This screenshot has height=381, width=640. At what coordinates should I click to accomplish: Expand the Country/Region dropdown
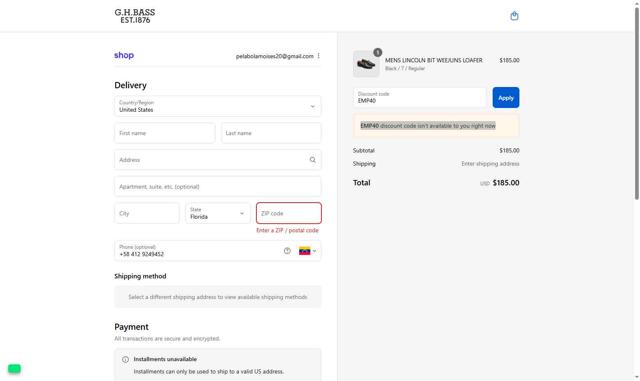218,106
